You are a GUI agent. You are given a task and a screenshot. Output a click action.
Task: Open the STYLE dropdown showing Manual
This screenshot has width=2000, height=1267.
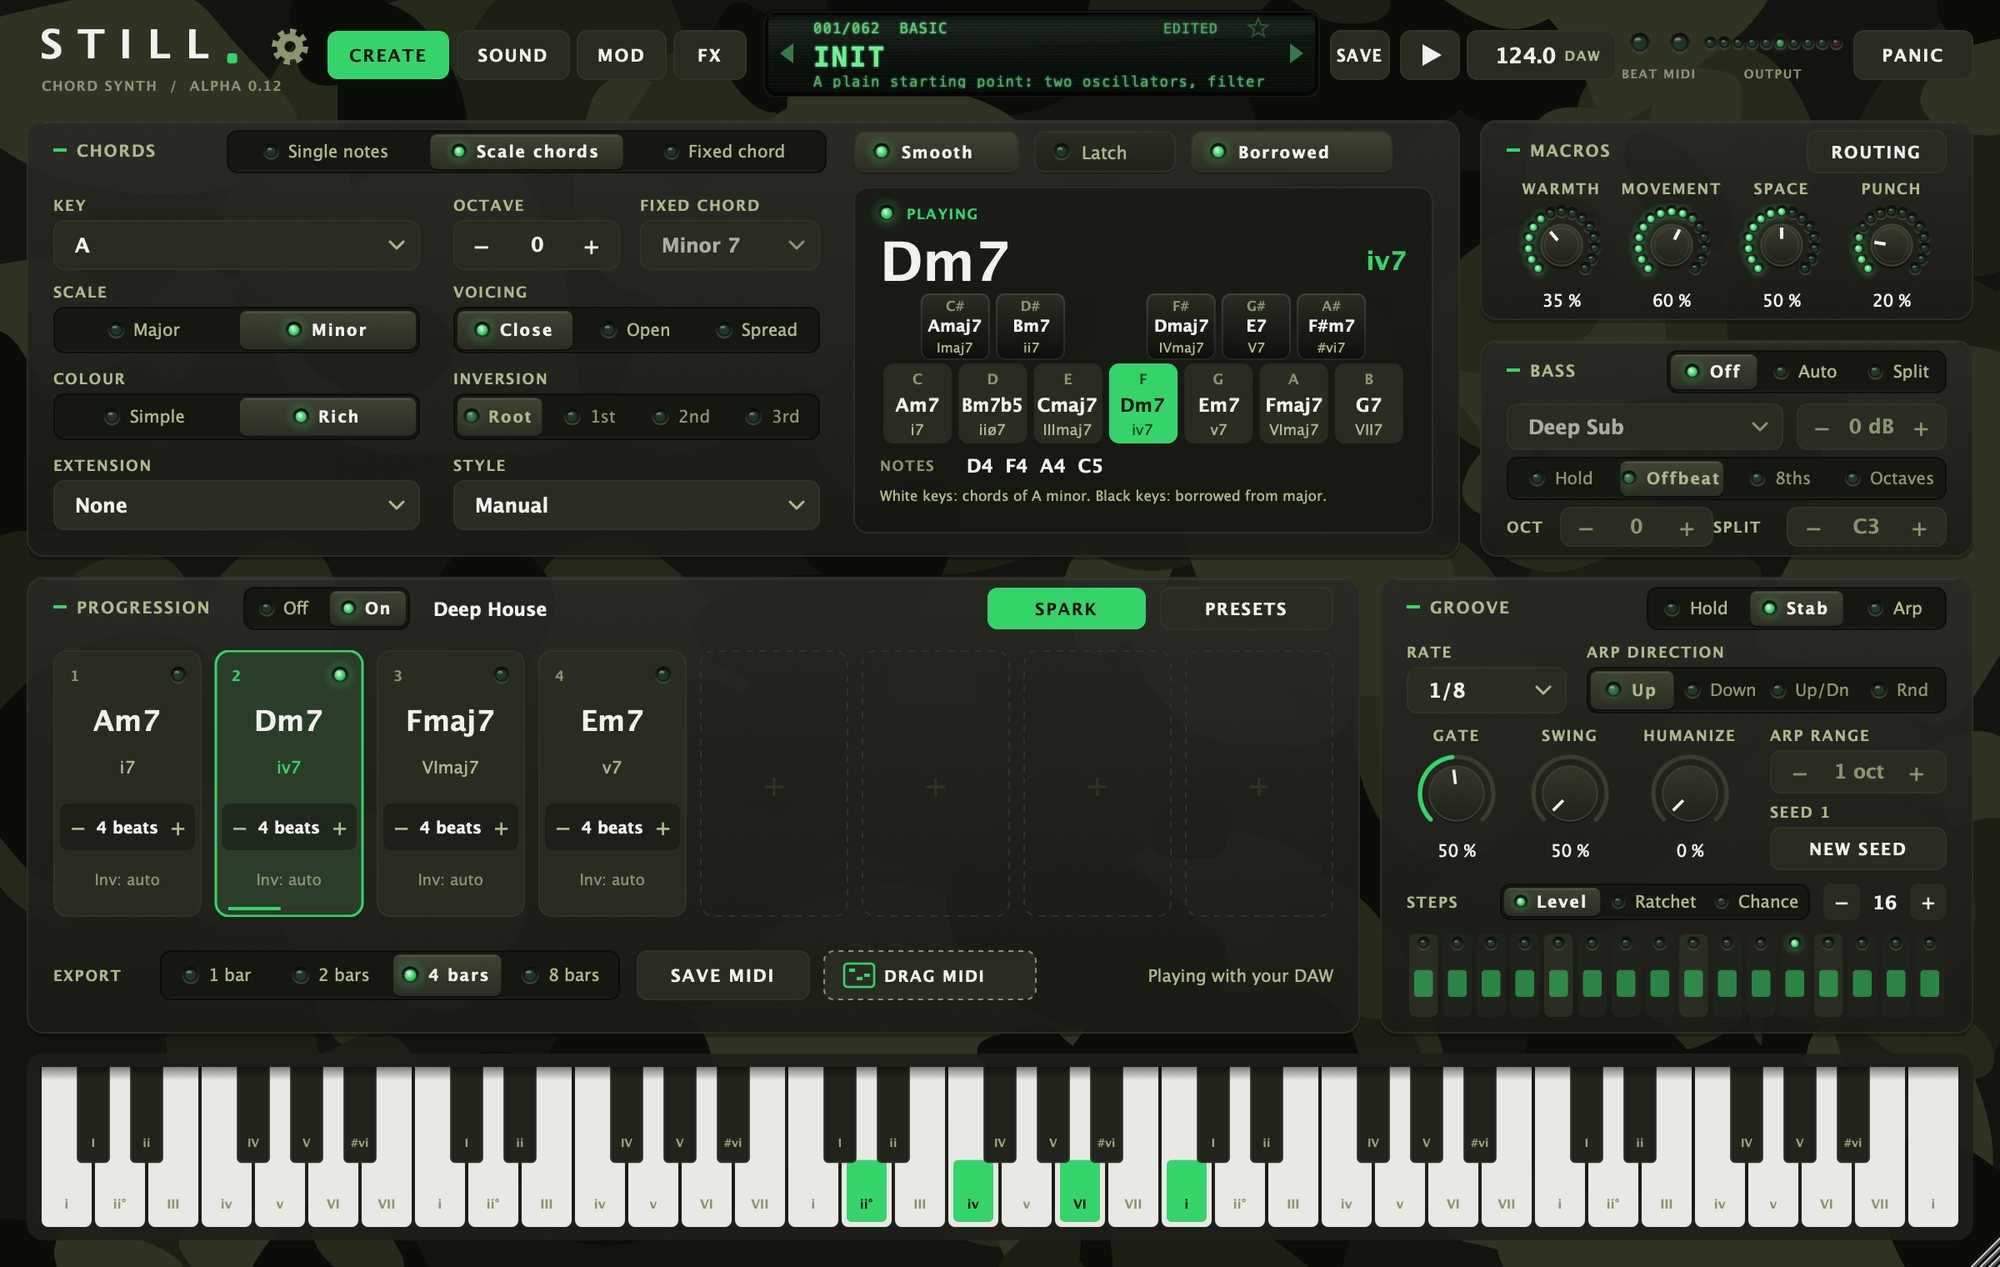636,506
